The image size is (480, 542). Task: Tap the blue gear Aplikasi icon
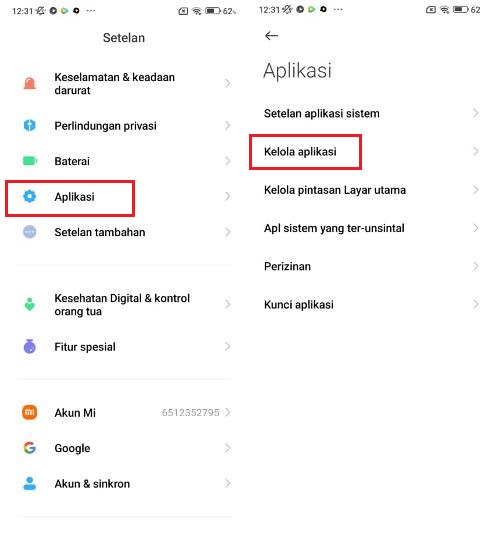pos(30,196)
